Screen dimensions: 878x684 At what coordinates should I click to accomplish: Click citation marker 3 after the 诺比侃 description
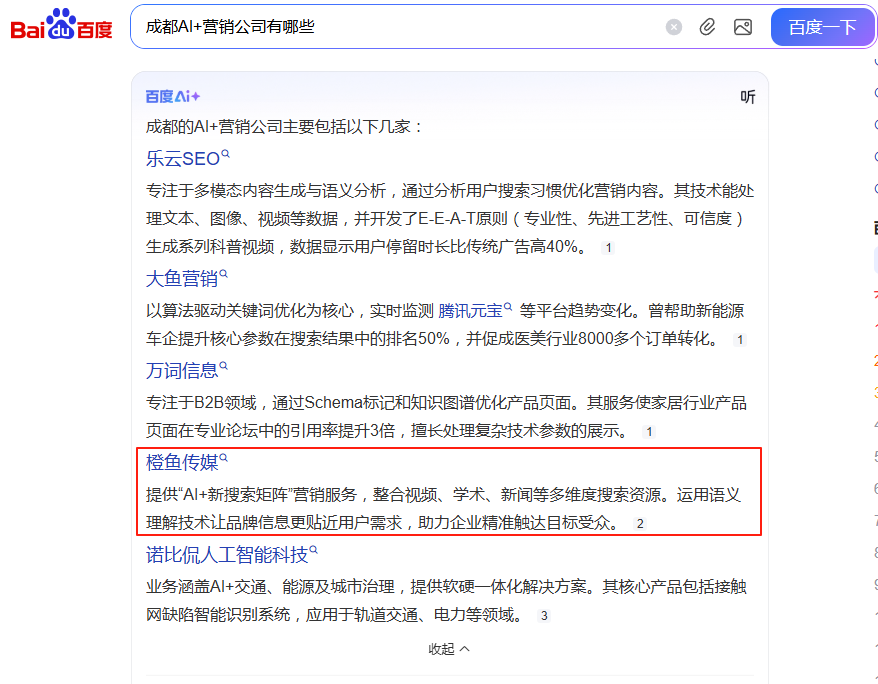point(545,616)
